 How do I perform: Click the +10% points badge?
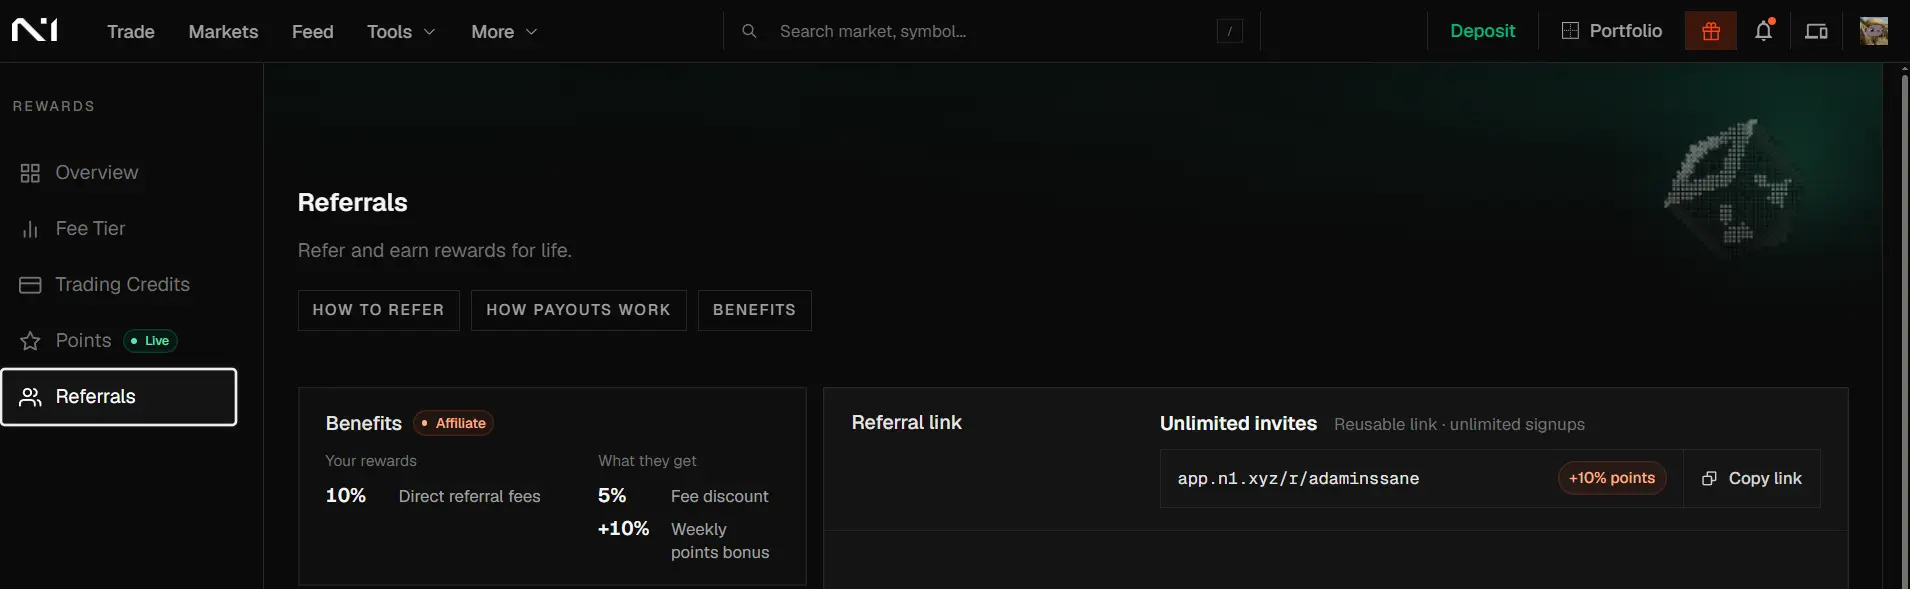pyautogui.click(x=1612, y=478)
